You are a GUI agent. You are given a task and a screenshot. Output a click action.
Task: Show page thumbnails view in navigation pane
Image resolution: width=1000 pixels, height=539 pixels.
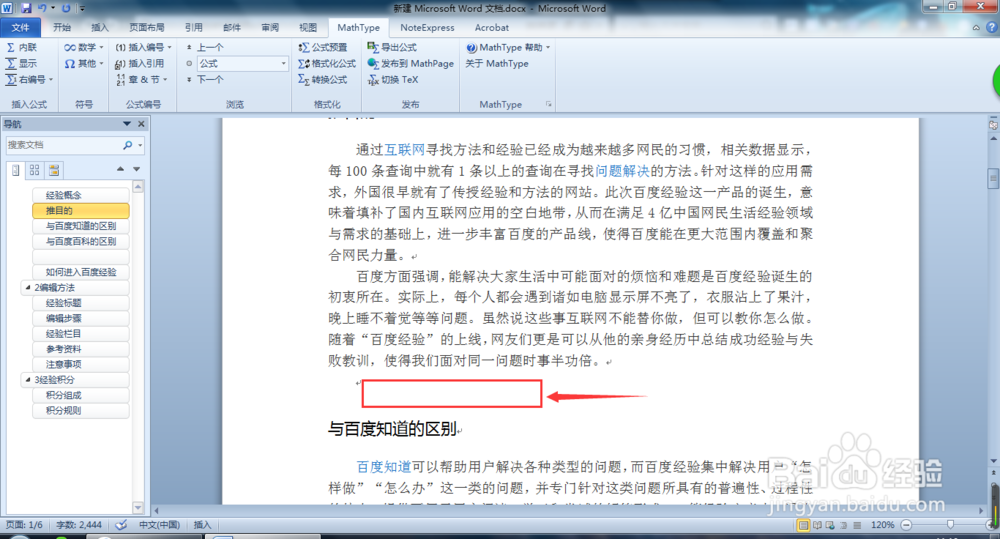34,170
